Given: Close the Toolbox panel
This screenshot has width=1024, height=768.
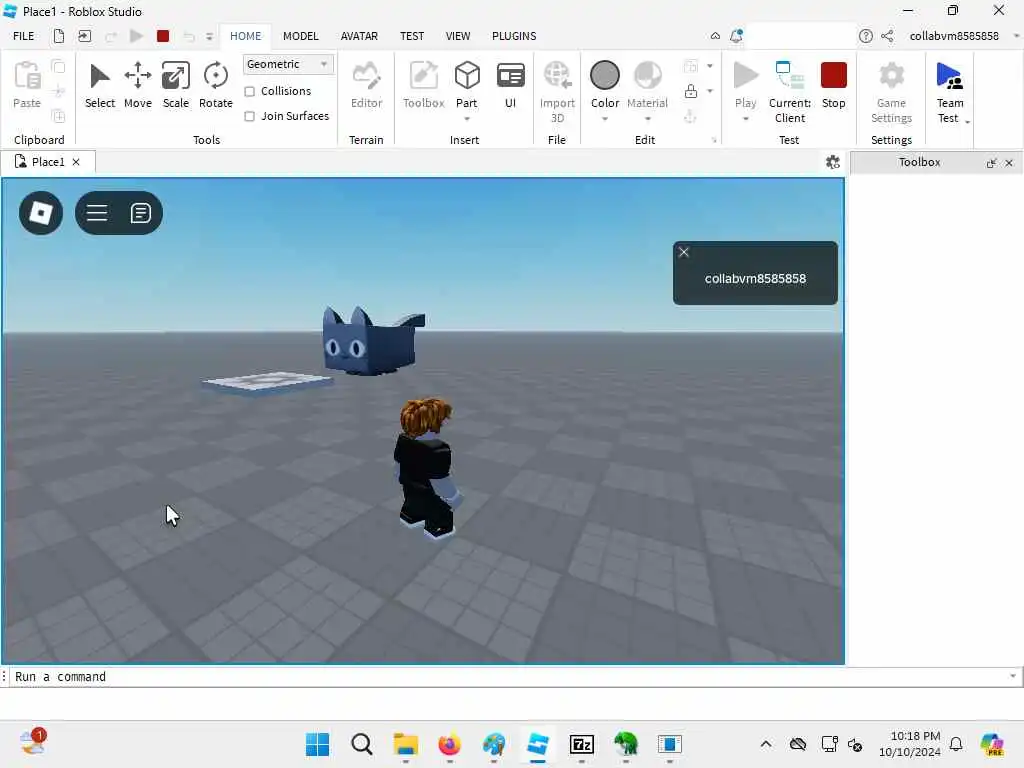Looking at the screenshot, I should 1009,163.
